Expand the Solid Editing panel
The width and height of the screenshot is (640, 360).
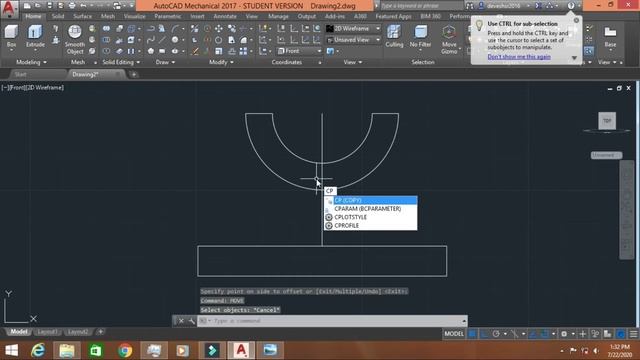click(x=121, y=62)
